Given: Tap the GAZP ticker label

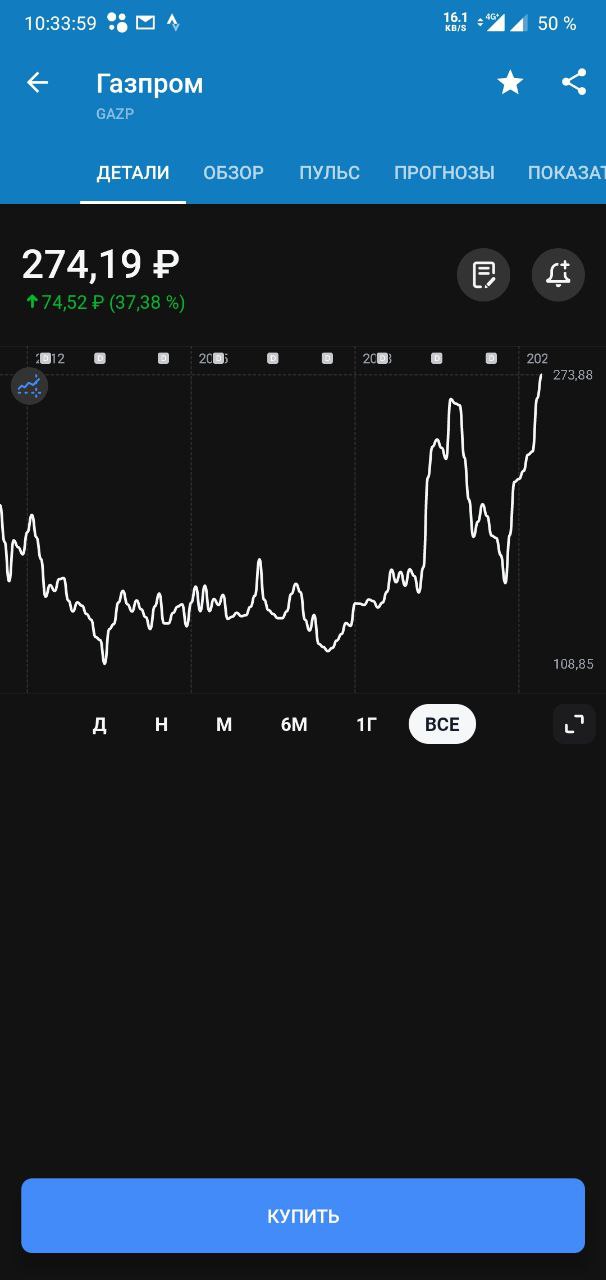Looking at the screenshot, I should point(115,114).
